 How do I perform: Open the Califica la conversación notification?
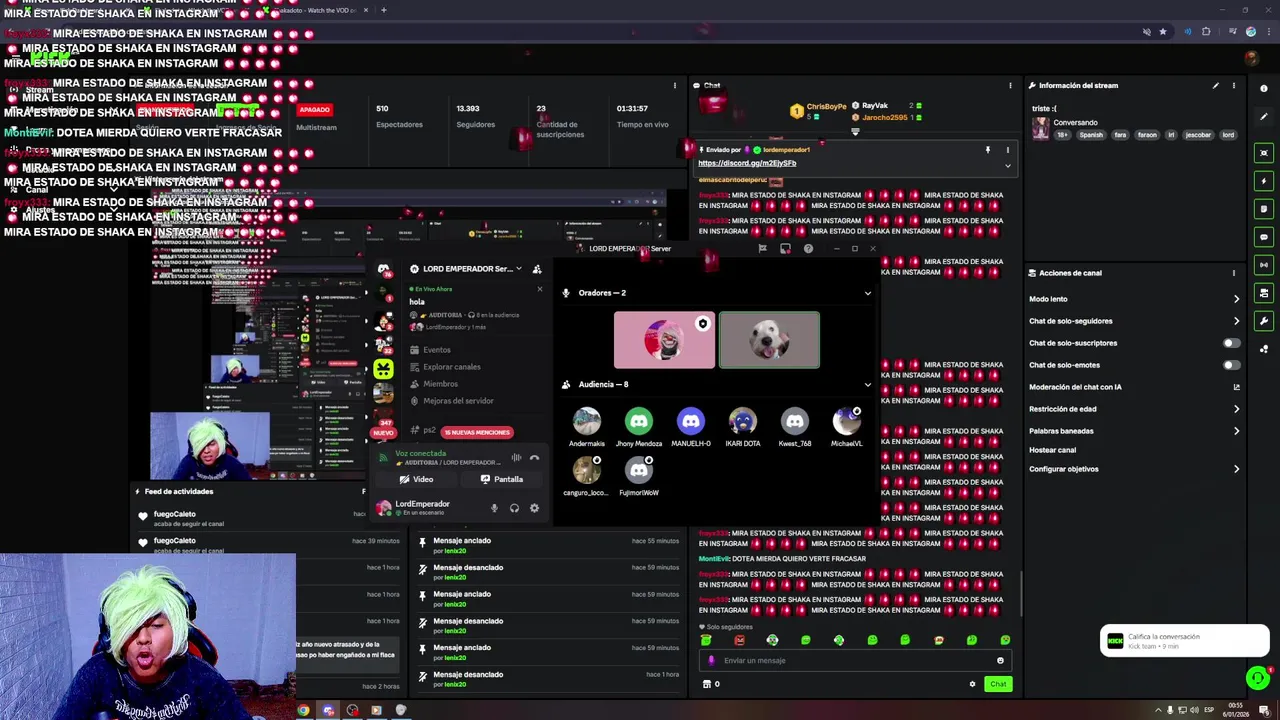coord(1185,641)
